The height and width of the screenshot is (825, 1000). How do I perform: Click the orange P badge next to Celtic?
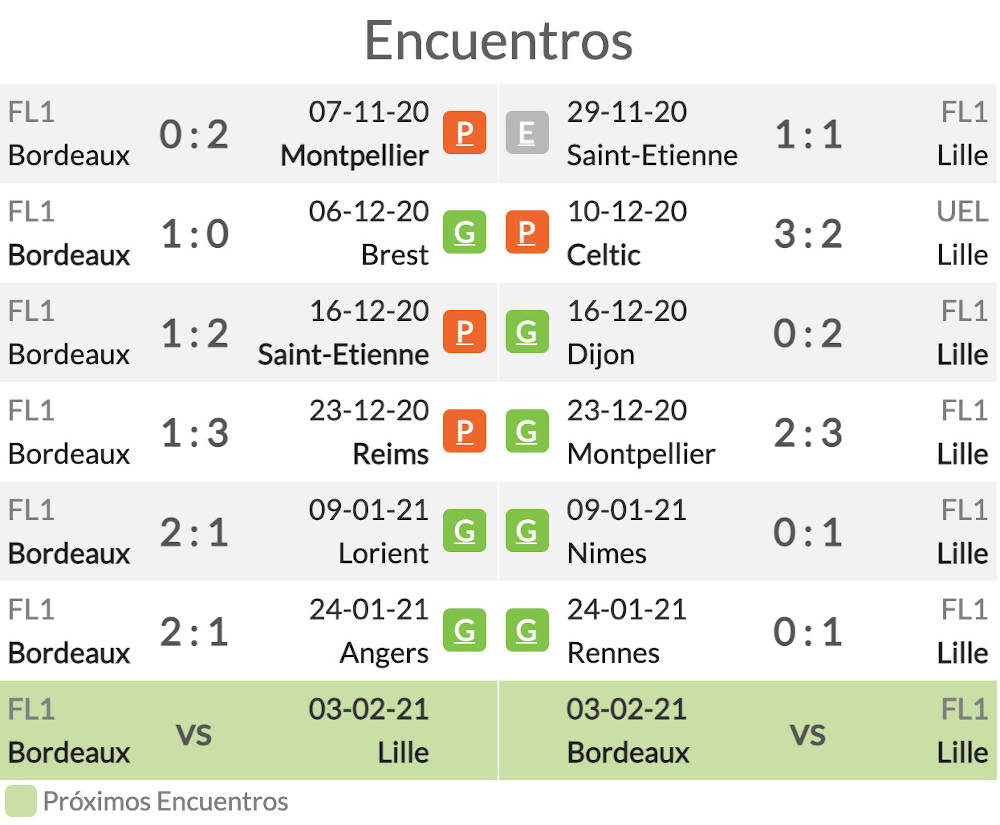527,232
